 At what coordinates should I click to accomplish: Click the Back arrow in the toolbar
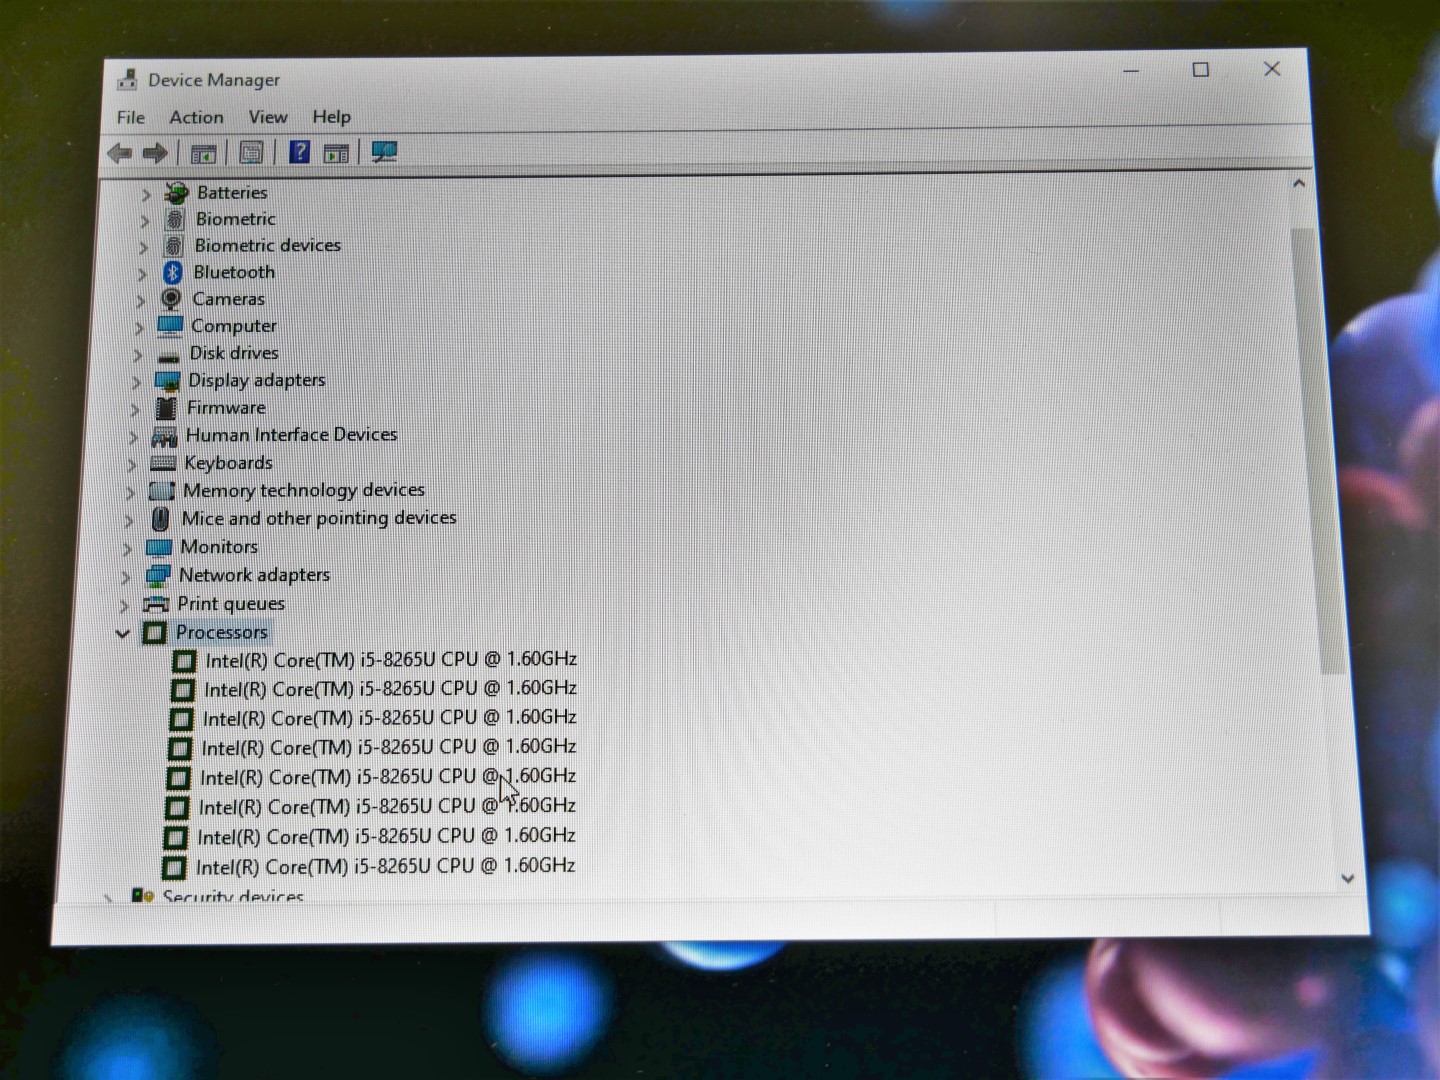click(x=120, y=153)
